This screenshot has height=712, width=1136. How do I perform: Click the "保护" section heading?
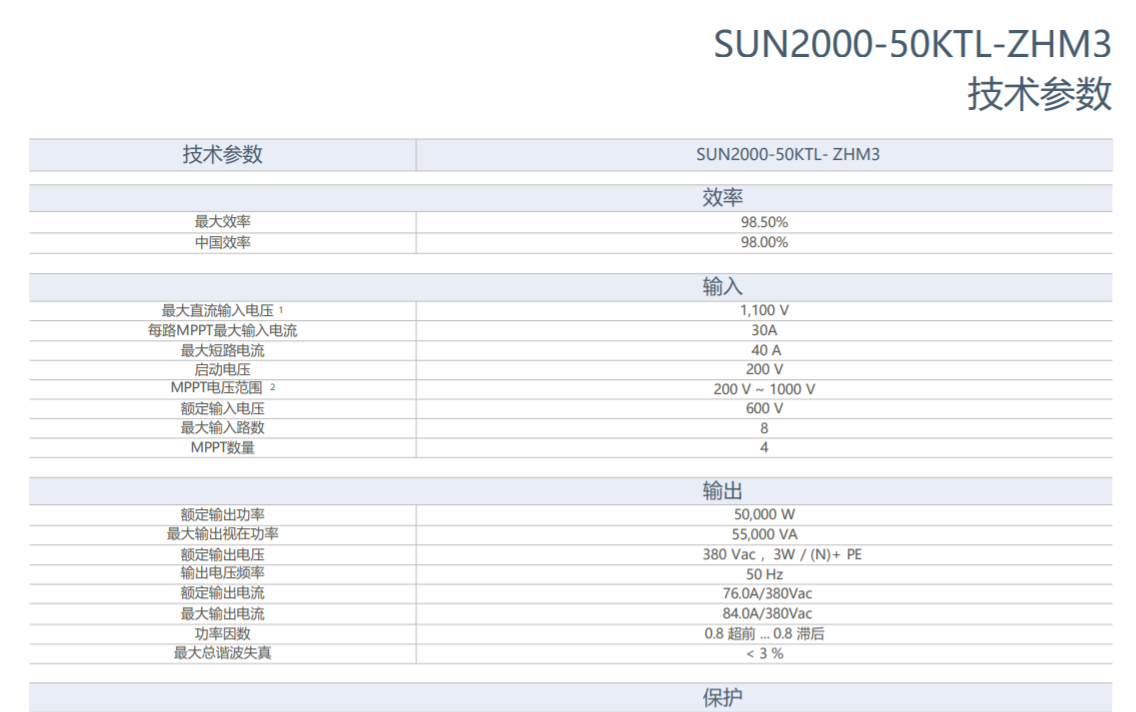pyautogui.click(x=722, y=698)
